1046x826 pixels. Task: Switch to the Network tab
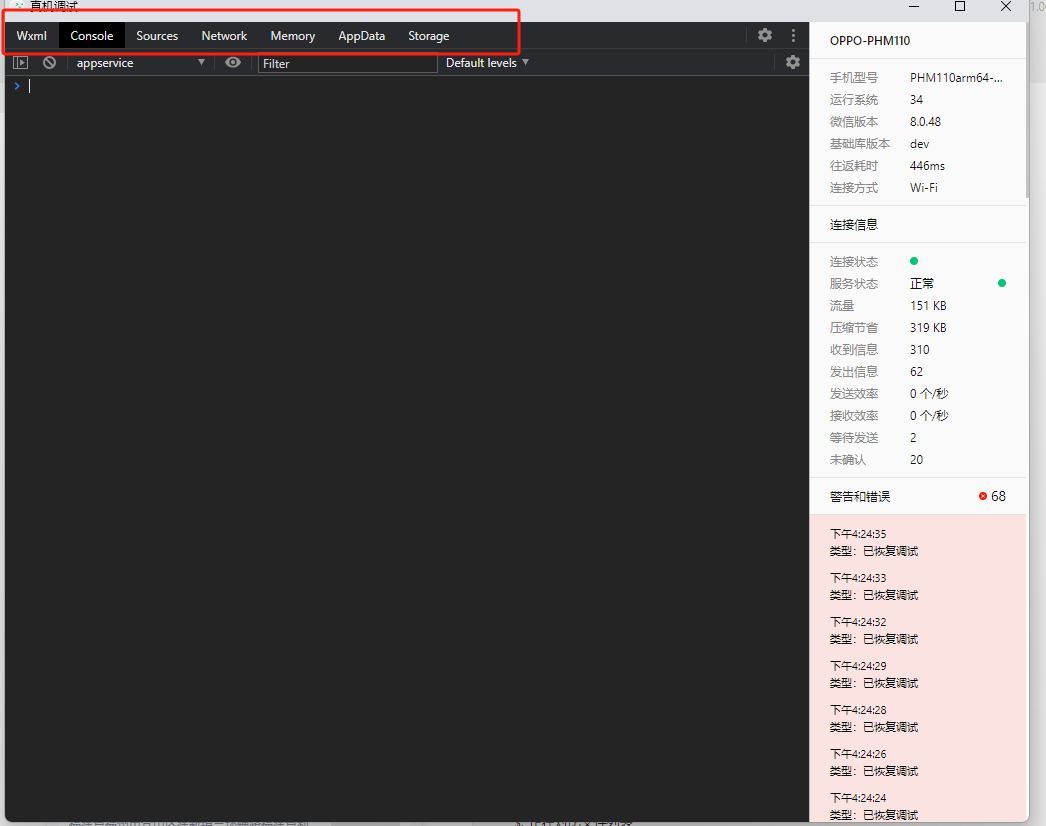pyautogui.click(x=224, y=36)
